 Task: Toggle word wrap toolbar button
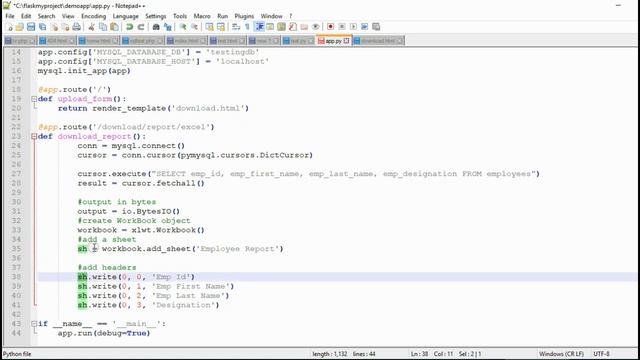(236, 27)
